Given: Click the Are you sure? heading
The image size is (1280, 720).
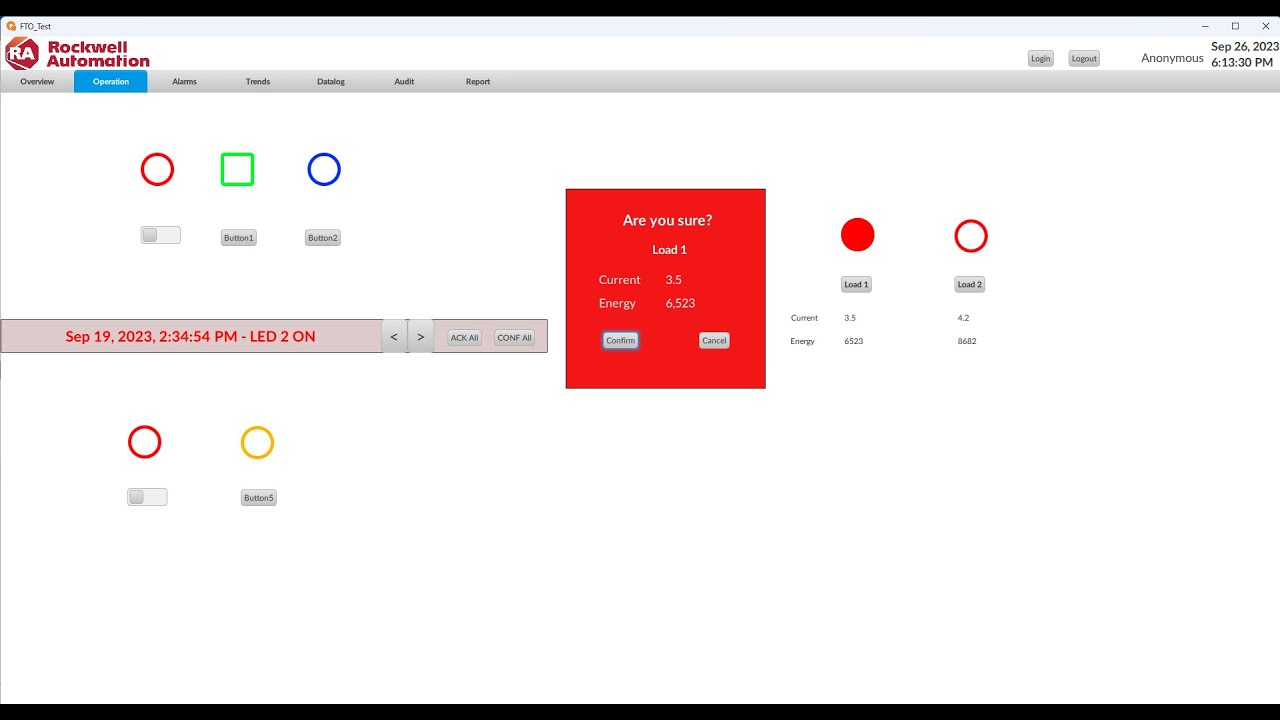Looking at the screenshot, I should (x=667, y=220).
